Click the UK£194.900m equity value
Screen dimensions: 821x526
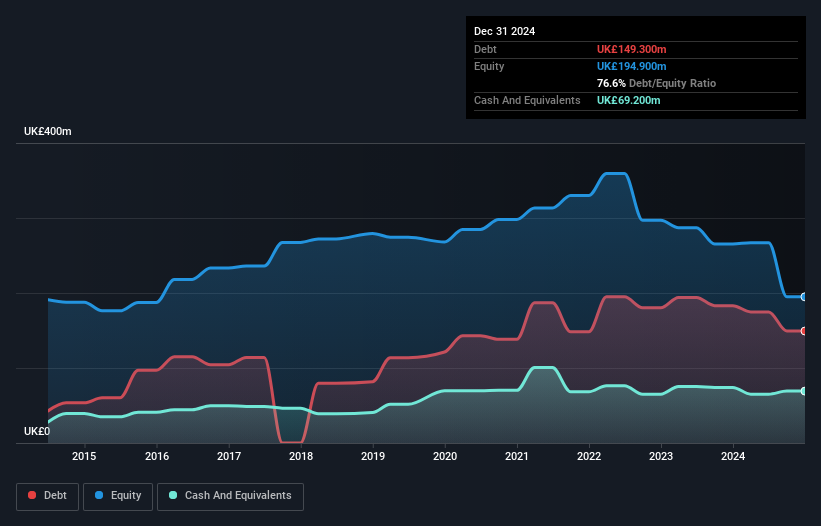tap(631, 66)
